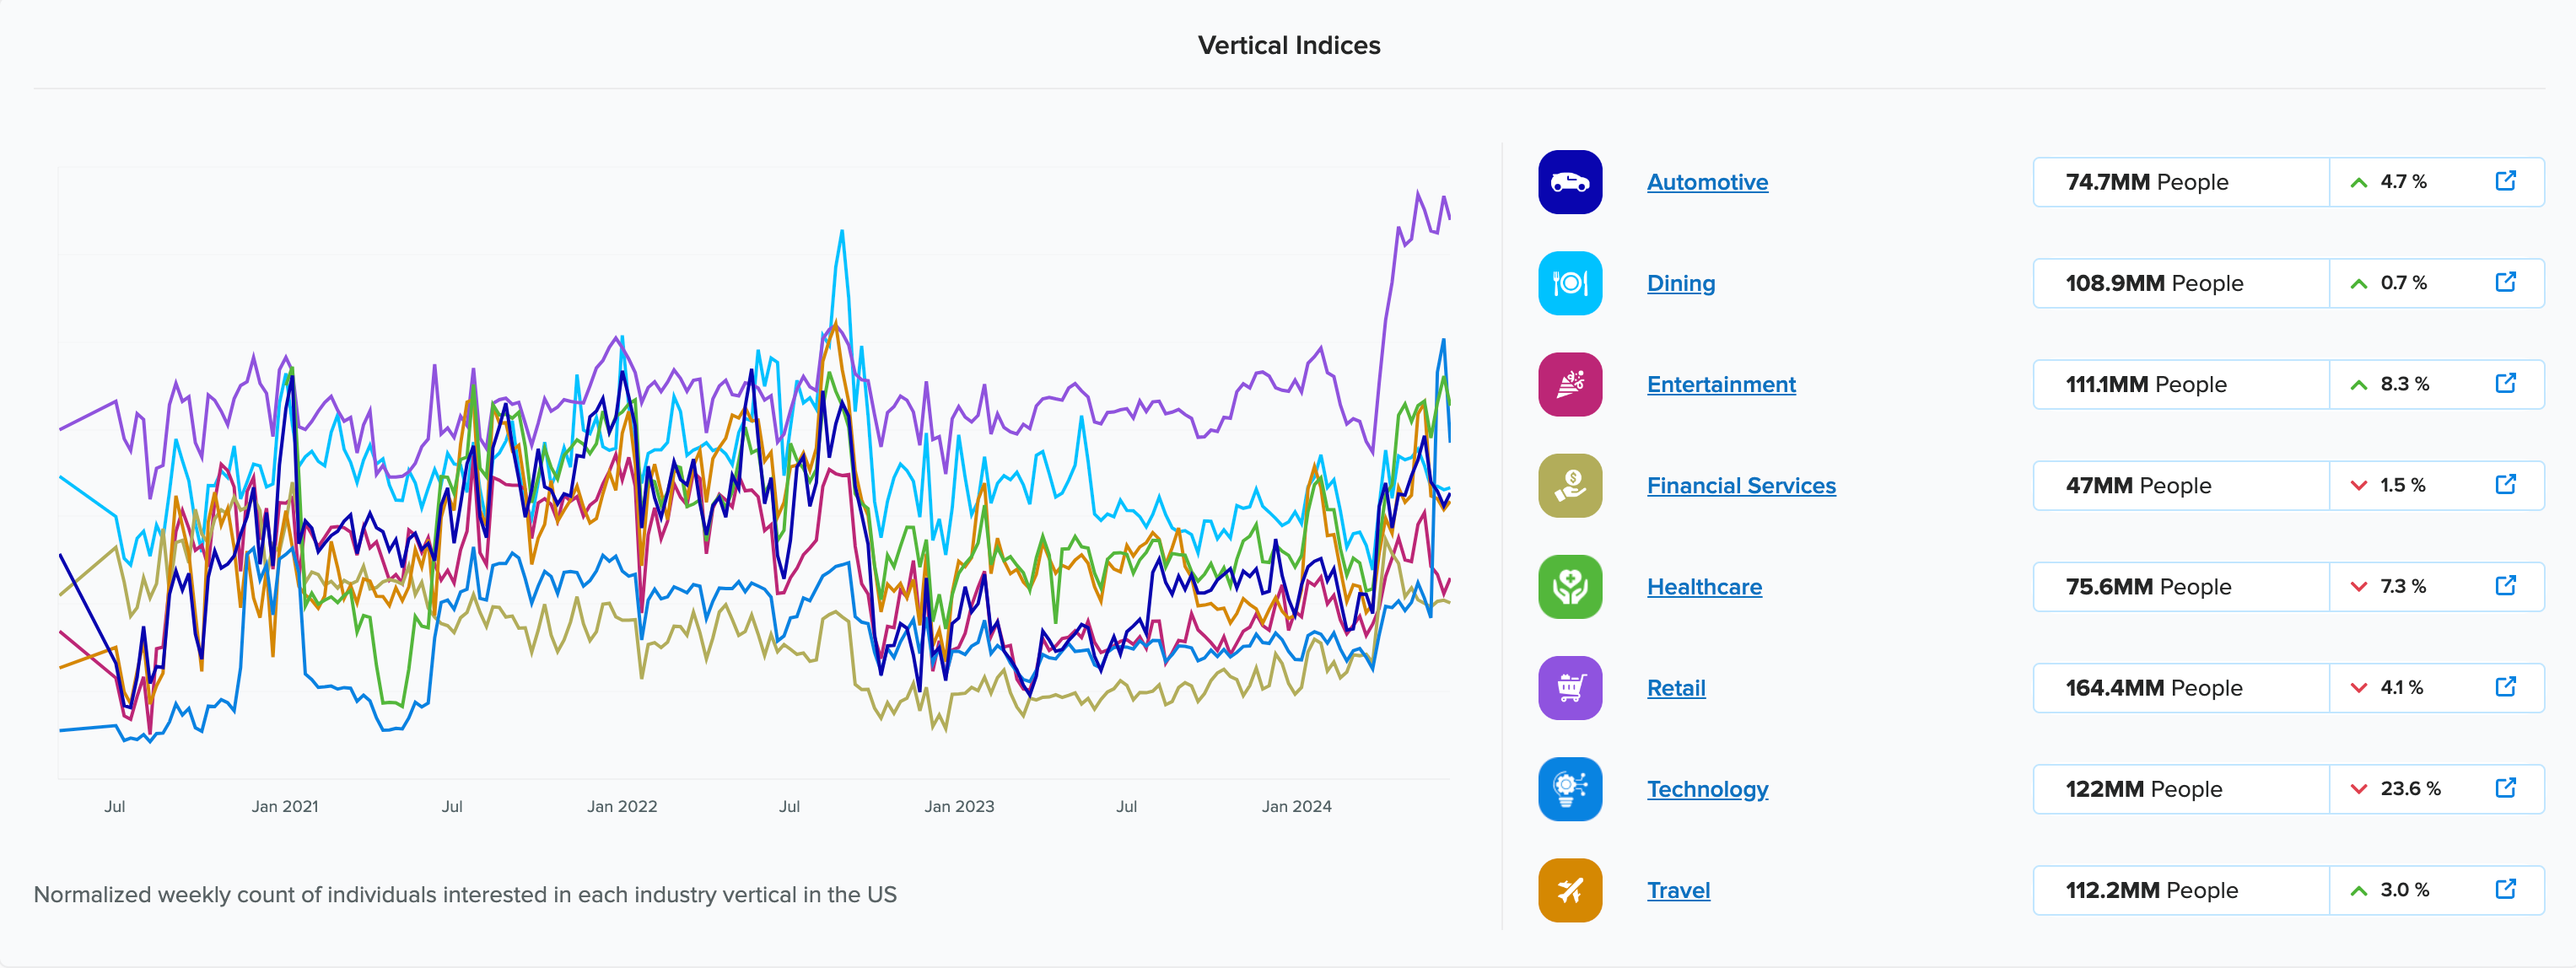The width and height of the screenshot is (2576, 968).
Task: Click the Technology gear icon
Action: [1569, 789]
